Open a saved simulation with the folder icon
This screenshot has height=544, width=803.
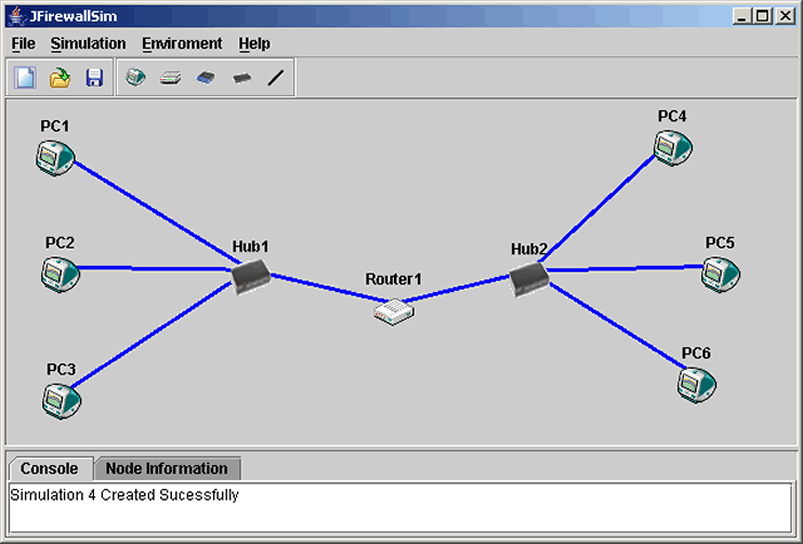(x=60, y=78)
